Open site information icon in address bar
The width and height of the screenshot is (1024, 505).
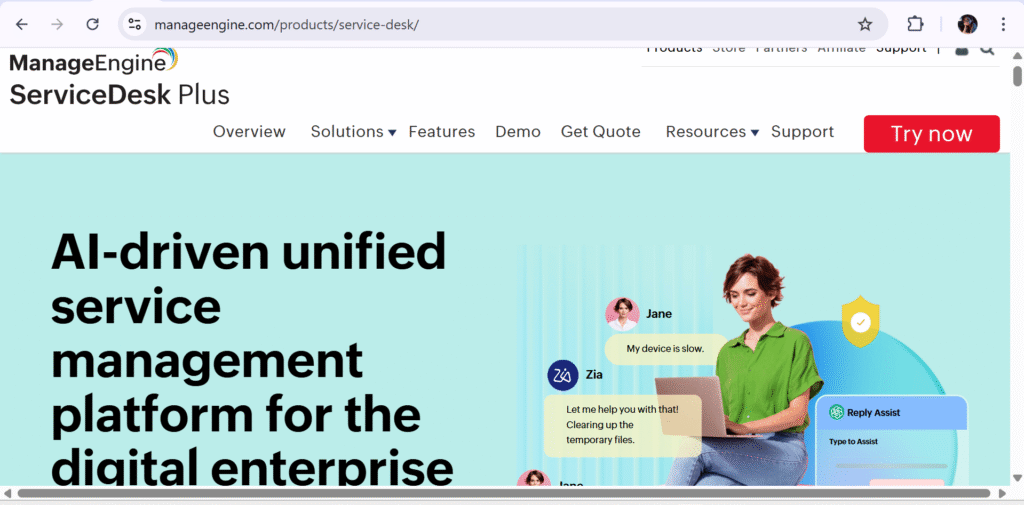(x=135, y=25)
